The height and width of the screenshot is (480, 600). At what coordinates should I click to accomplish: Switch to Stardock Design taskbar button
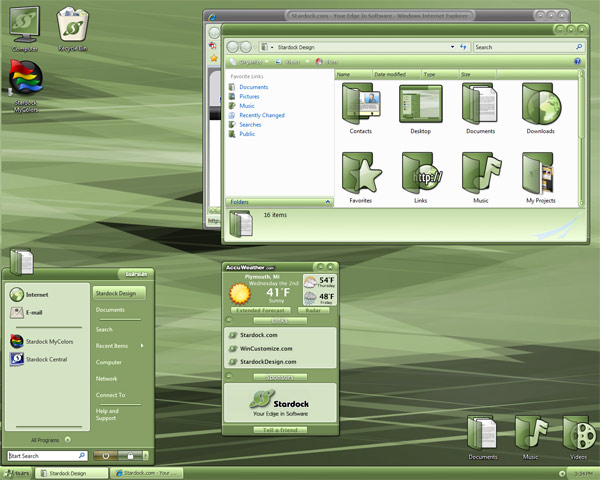point(72,473)
